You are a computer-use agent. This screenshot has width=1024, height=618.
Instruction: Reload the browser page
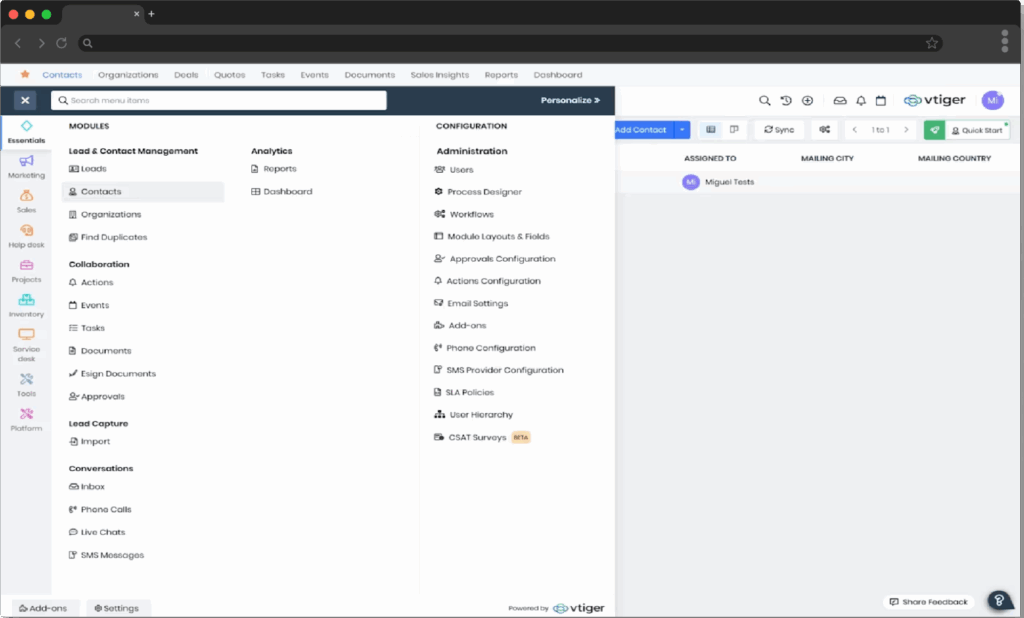(61, 43)
